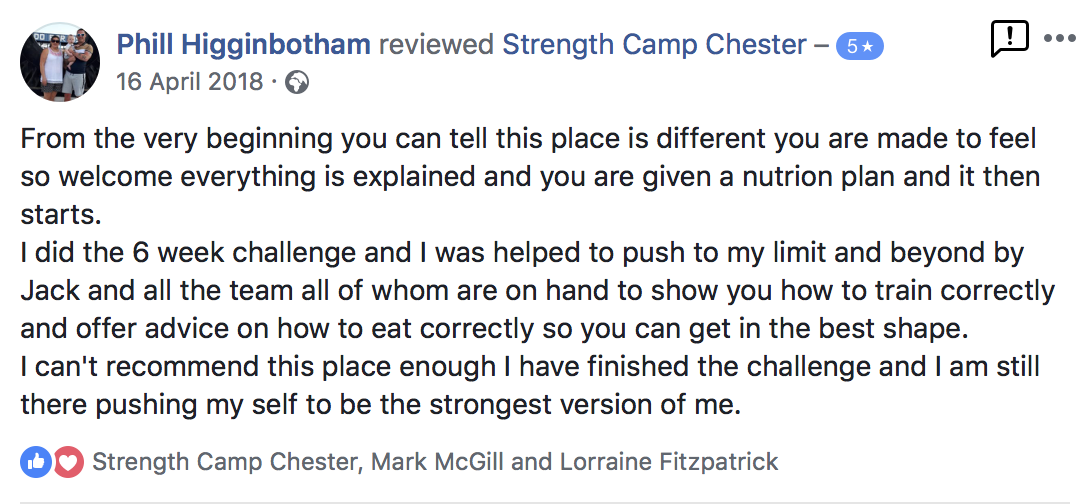
Task: Open Strength Camp Chester page from header
Action: coord(654,45)
